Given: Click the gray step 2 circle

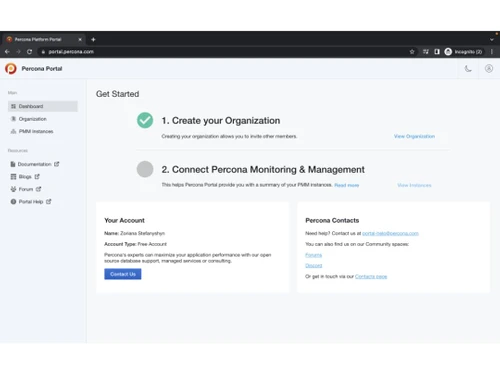Looking at the screenshot, I should coord(145,169).
